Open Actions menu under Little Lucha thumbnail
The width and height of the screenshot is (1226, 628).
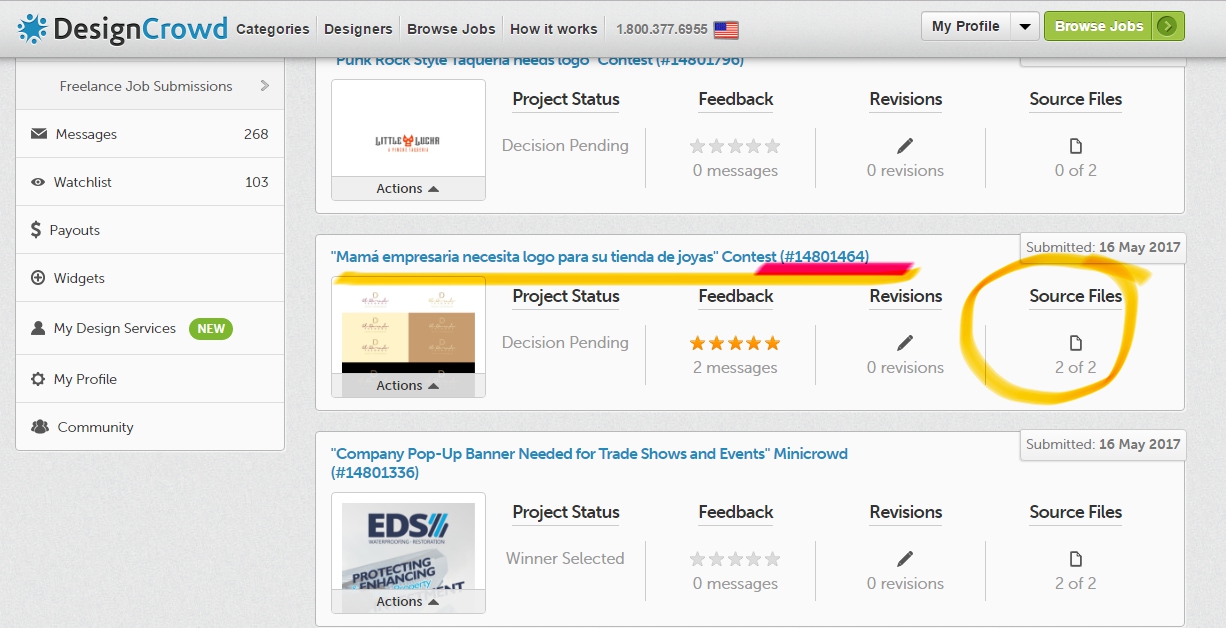[408, 188]
